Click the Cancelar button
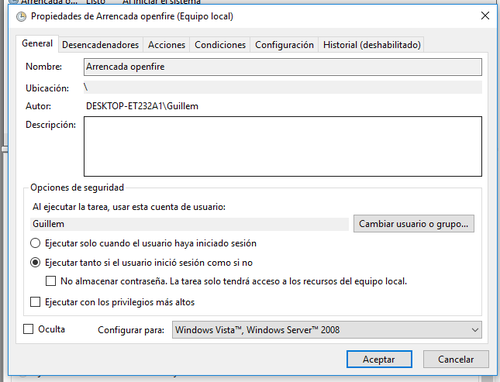 coord(456,359)
